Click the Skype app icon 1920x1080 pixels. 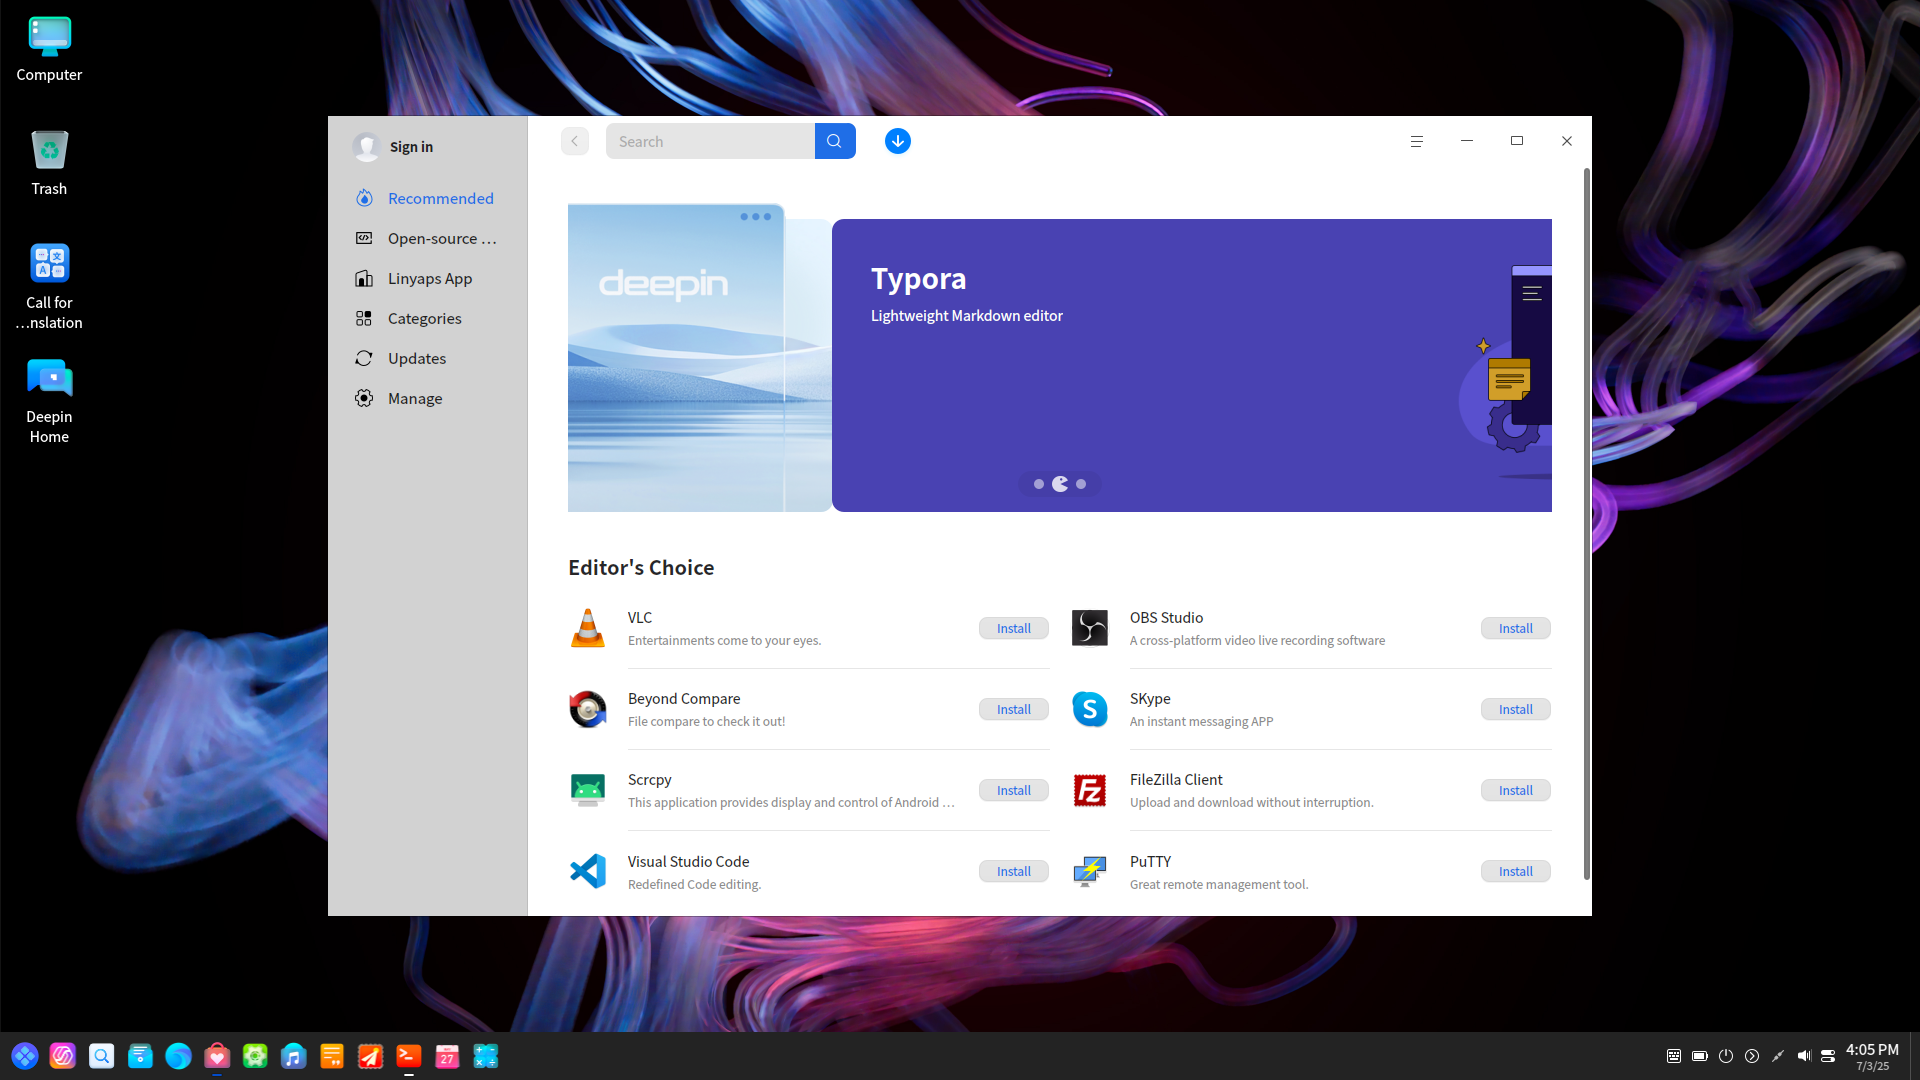coord(1090,709)
